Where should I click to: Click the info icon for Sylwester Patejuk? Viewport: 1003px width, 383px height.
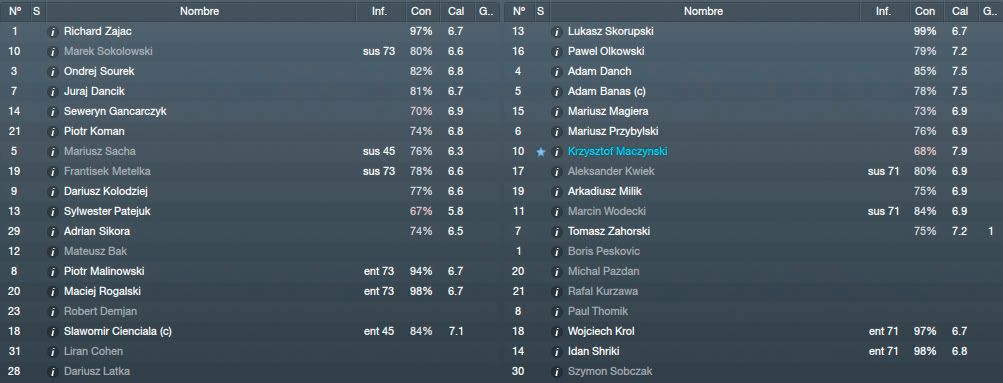(x=53, y=212)
